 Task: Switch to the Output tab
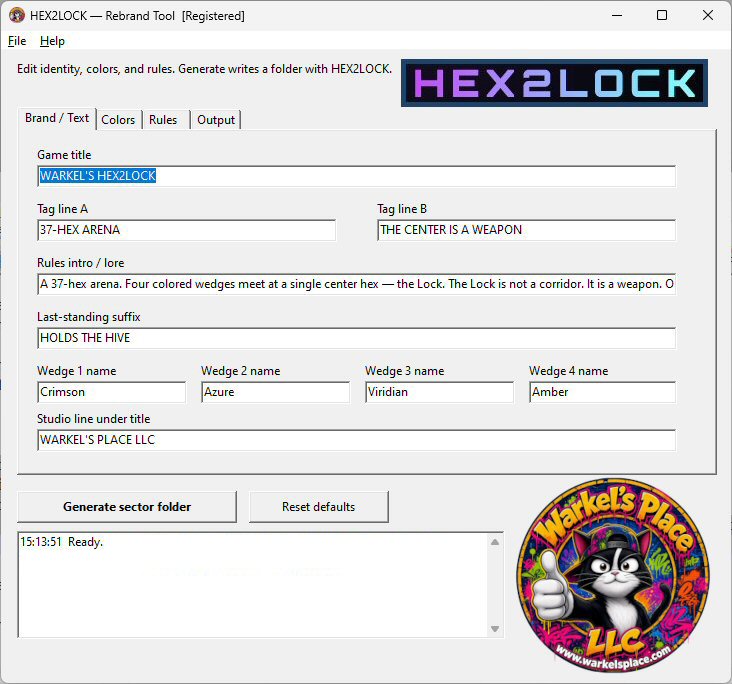click(x=216, y=120)
